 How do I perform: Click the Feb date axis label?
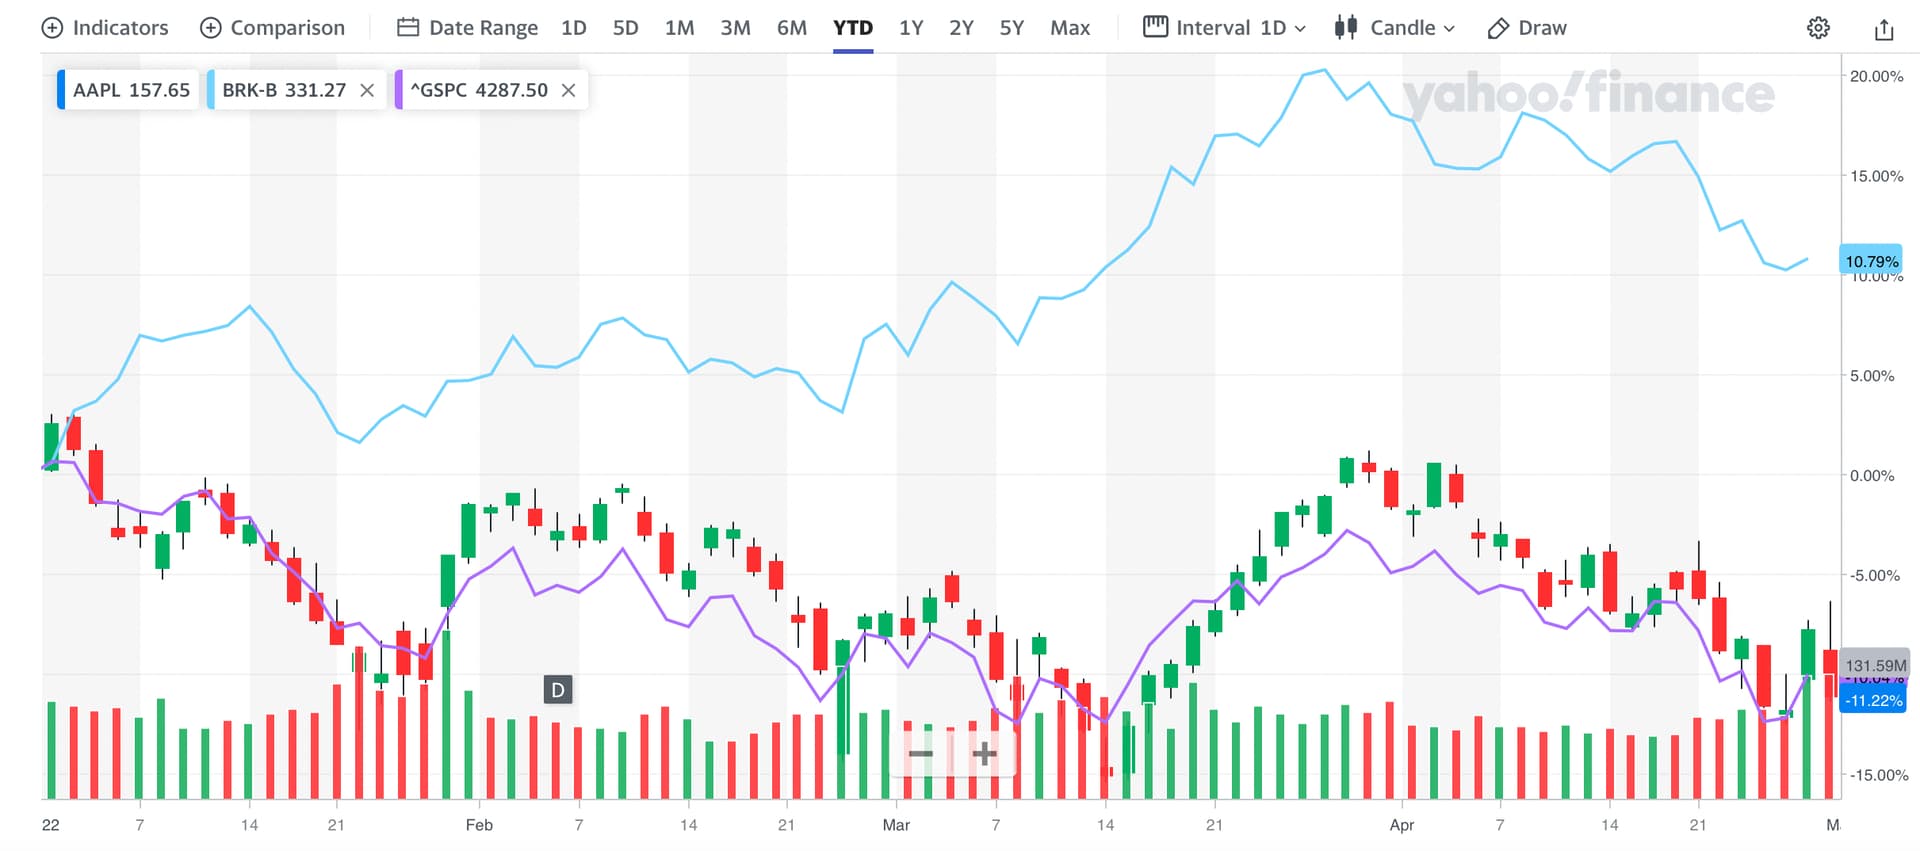479,825
